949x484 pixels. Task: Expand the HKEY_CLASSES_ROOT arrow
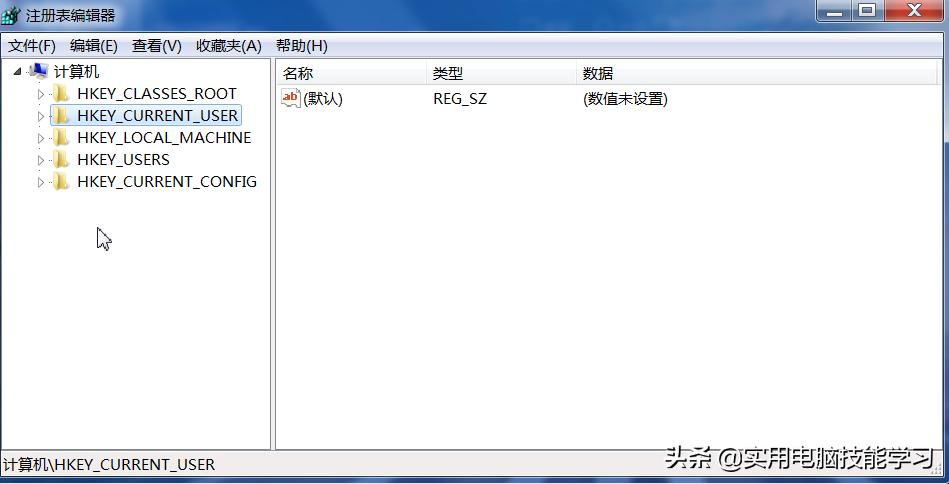click(x=41, y=94)
